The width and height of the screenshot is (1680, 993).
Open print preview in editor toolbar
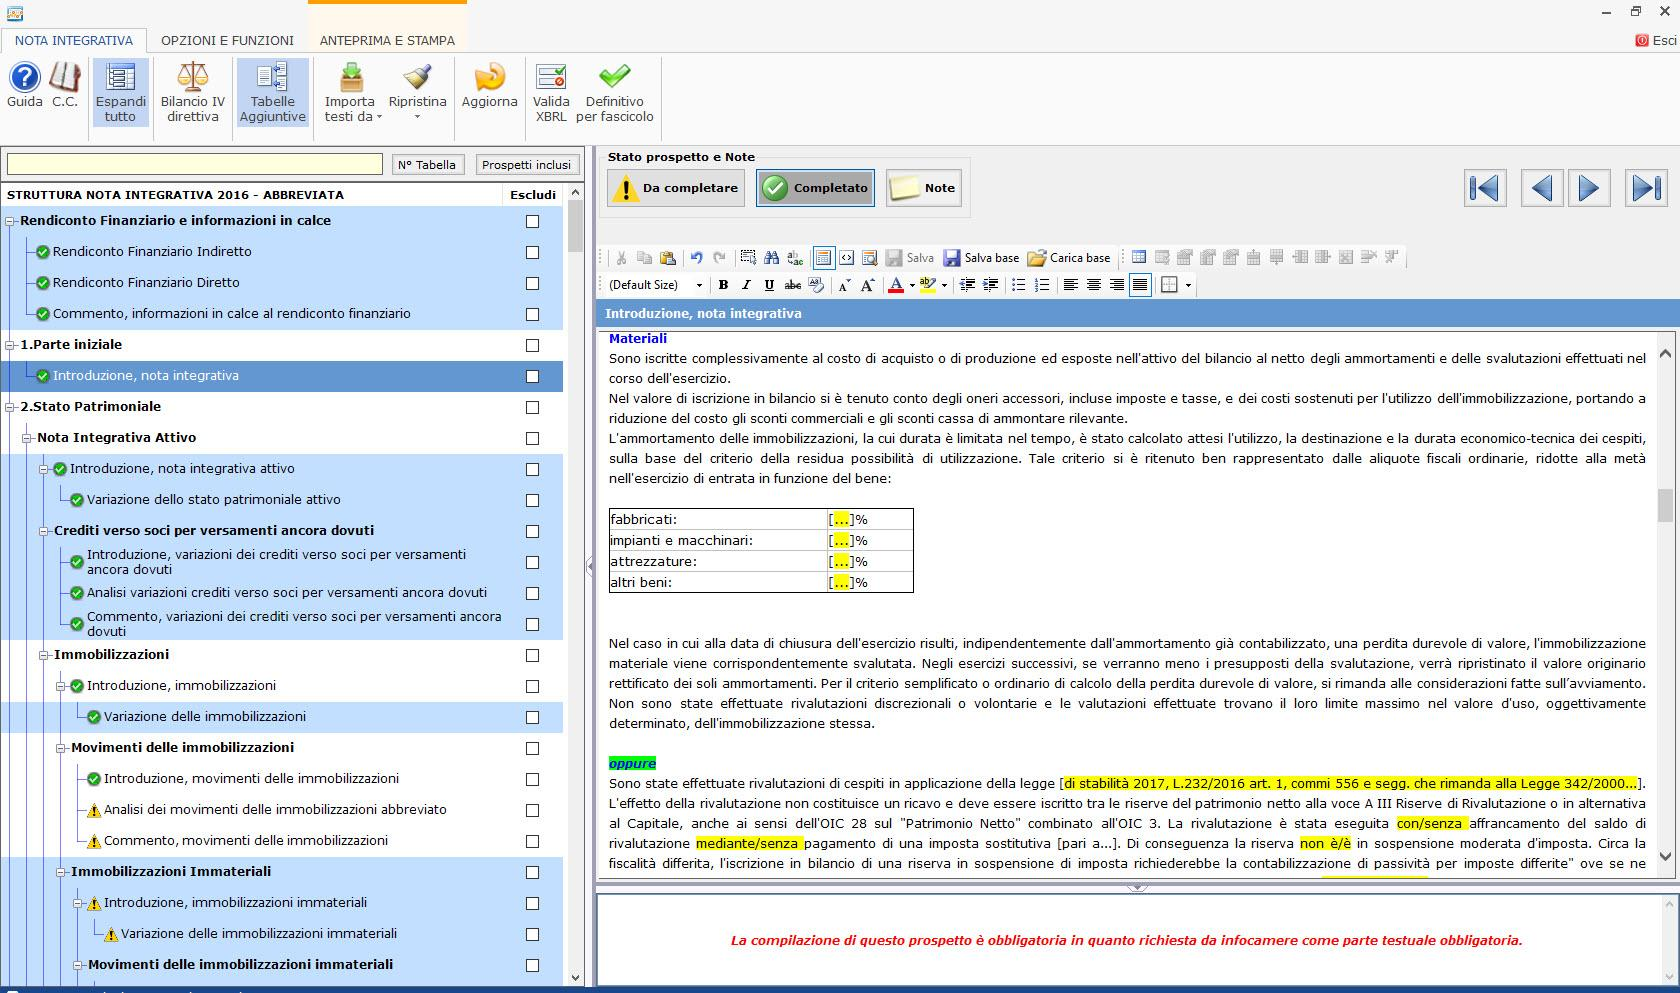(869, 258)
